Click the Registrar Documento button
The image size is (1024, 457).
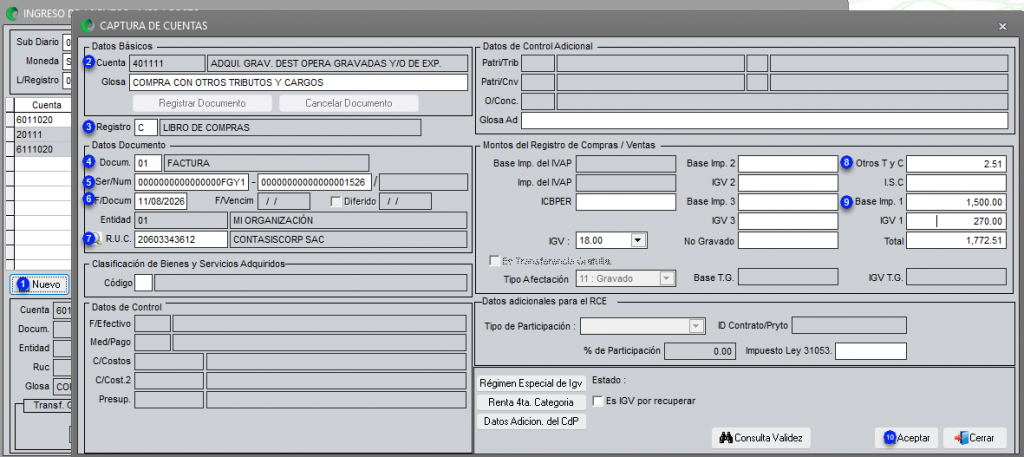coord(202,104)
